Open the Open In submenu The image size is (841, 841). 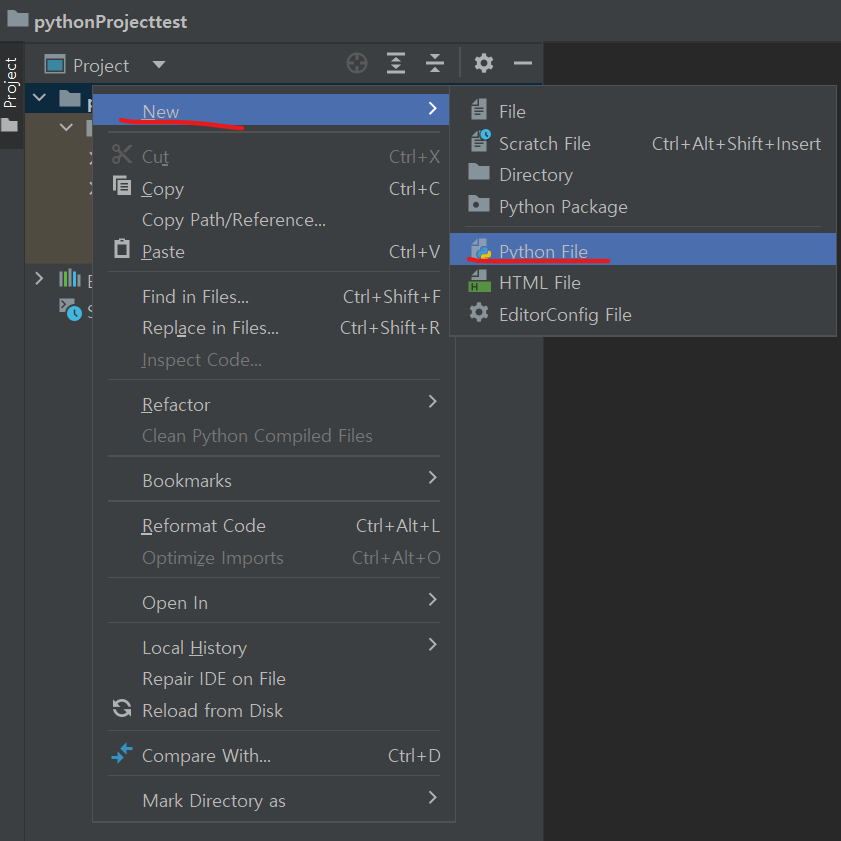[x=274, y=603]
